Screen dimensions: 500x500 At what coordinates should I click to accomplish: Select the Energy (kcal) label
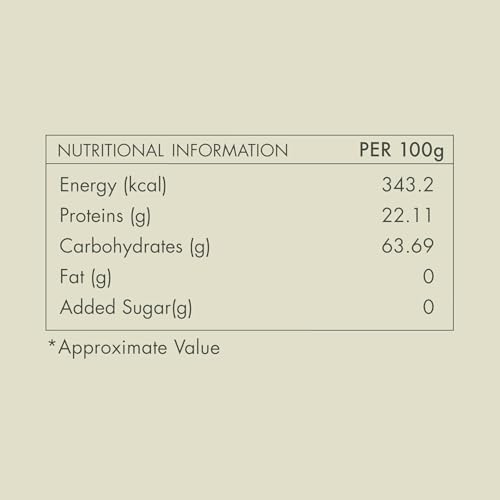click(x=113, y=186)
